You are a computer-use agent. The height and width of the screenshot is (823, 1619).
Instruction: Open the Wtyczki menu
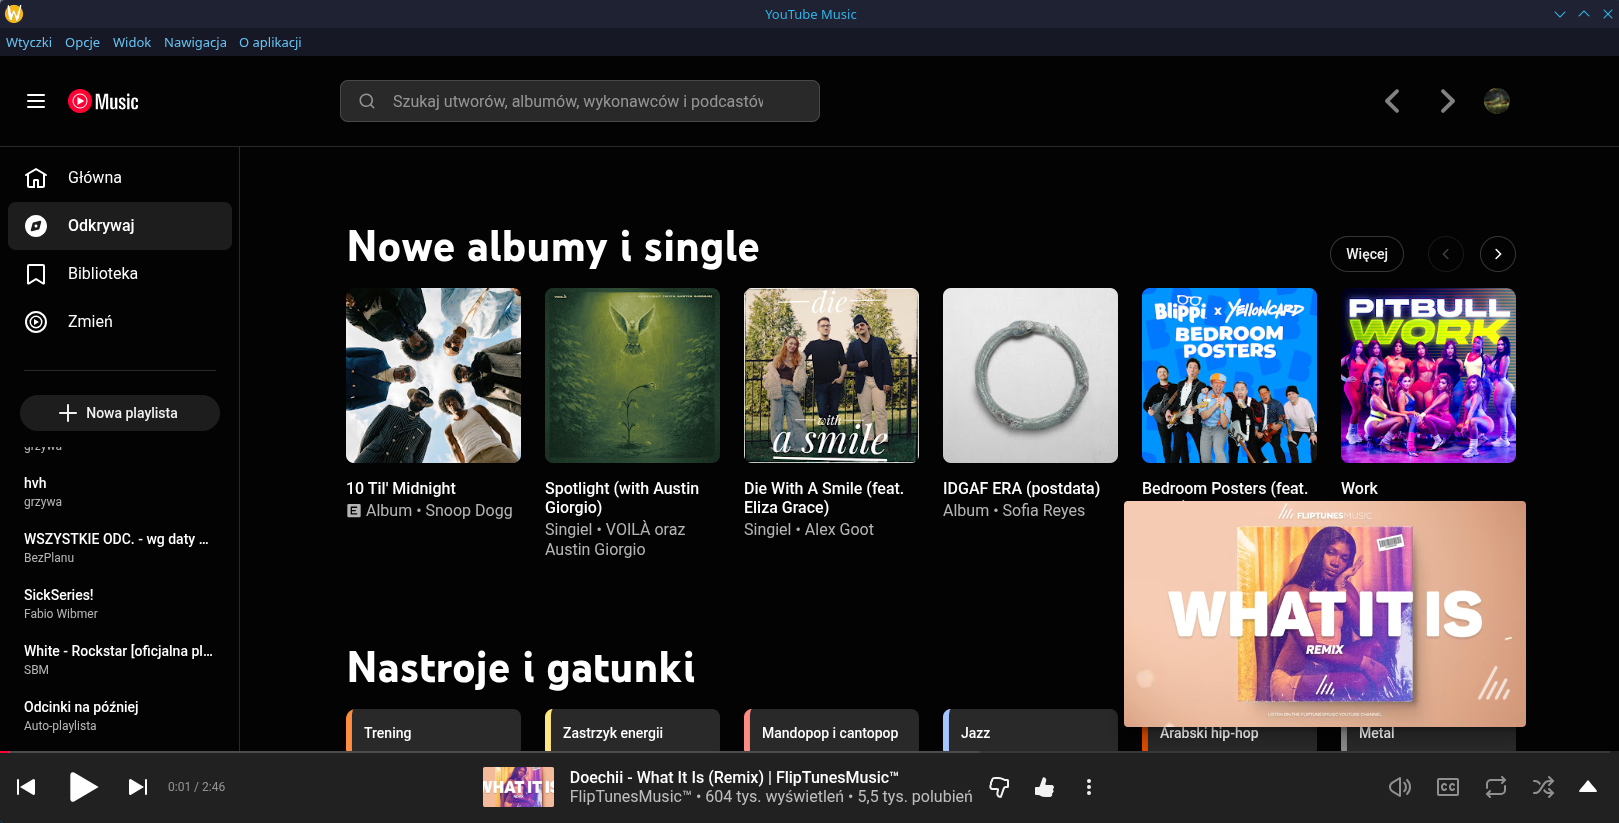tap(29, 42)
